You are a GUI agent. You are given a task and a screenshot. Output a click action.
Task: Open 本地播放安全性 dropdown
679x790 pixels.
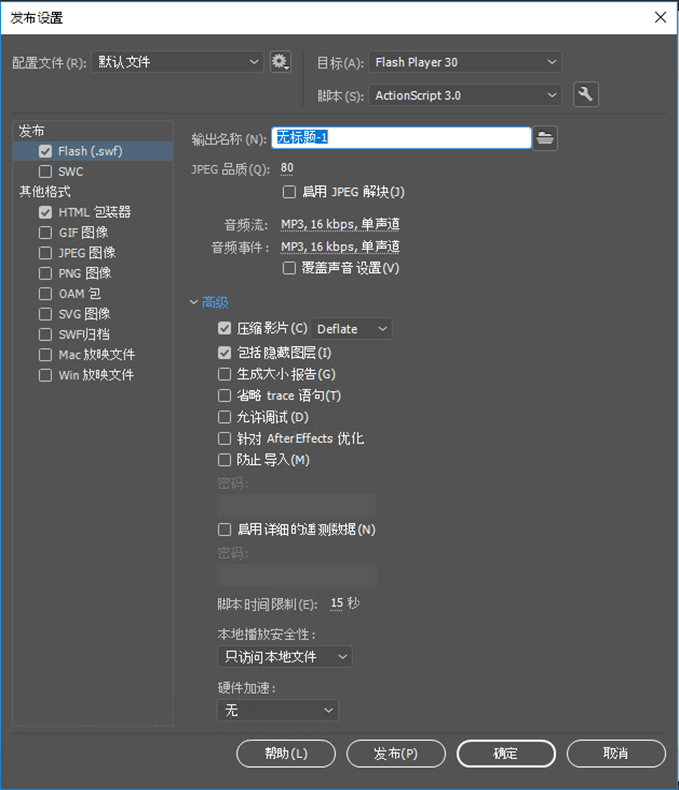tap(285, 656)
